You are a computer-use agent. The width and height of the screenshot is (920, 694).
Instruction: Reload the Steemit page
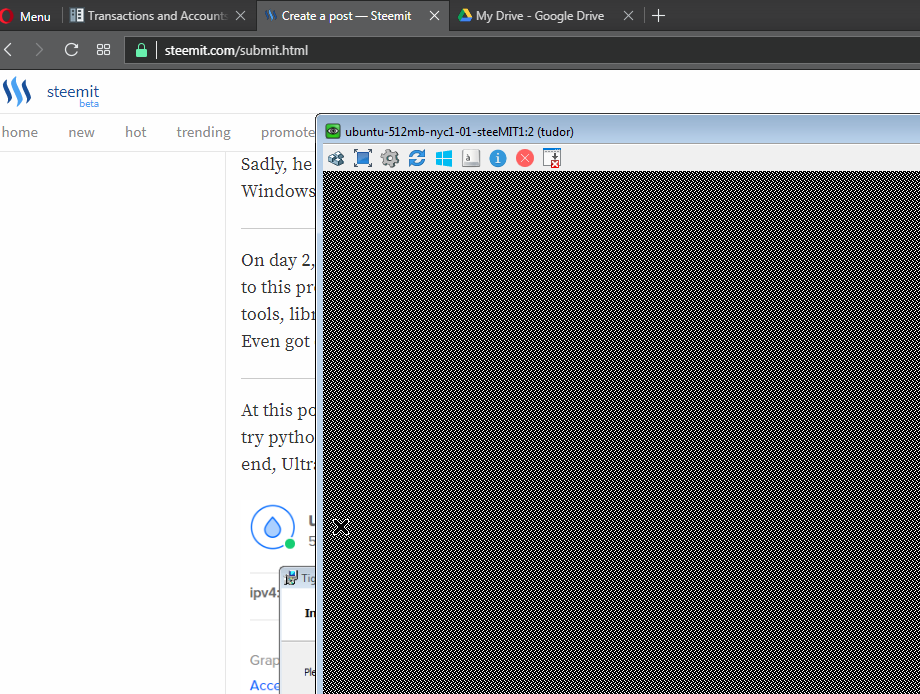tap(71, 50)
